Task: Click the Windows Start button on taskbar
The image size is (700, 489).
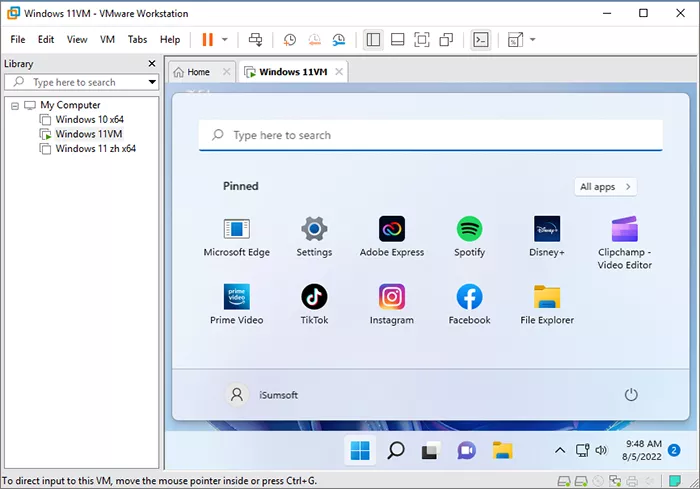Action: [x=360, y=451]
